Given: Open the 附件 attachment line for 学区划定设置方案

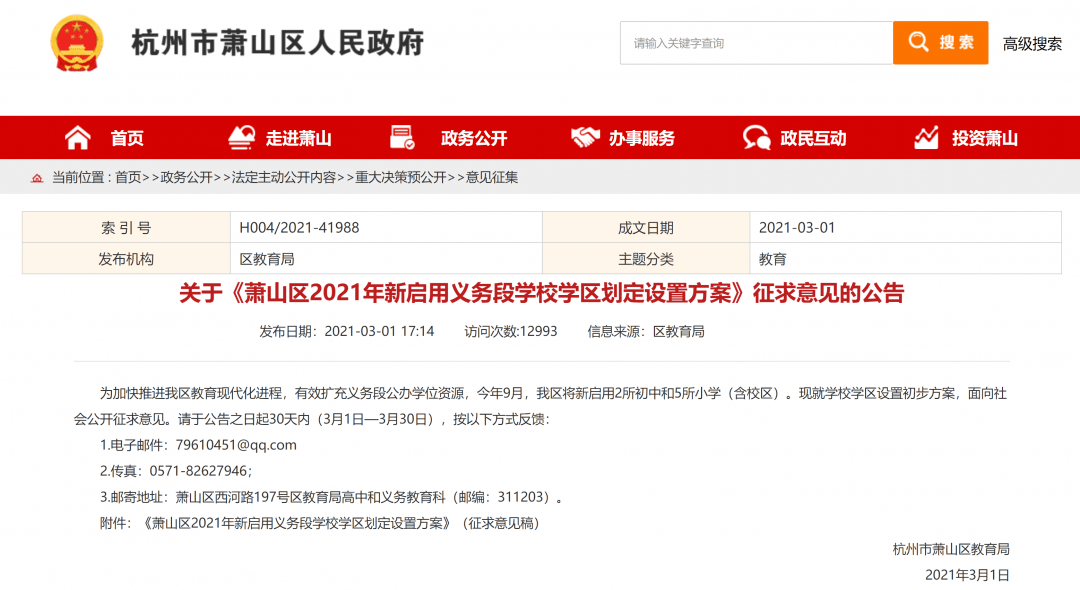Looking at the screenshot, I should click(320, 523).
